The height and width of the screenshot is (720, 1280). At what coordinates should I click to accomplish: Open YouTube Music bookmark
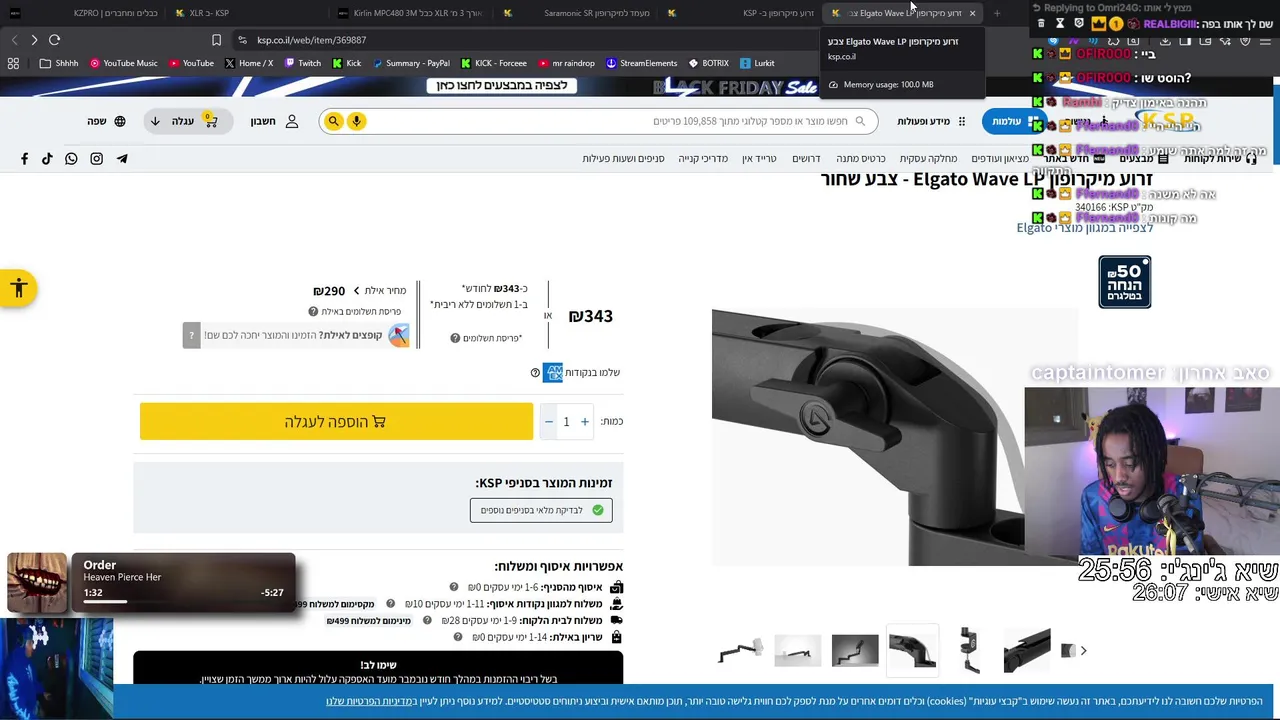[124, 63]
